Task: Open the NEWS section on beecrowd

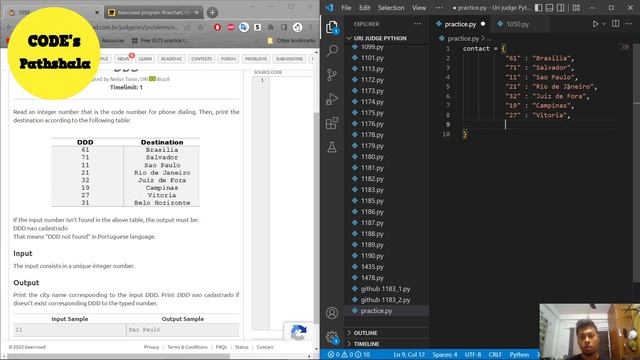Action: click(x=123, y=59)
